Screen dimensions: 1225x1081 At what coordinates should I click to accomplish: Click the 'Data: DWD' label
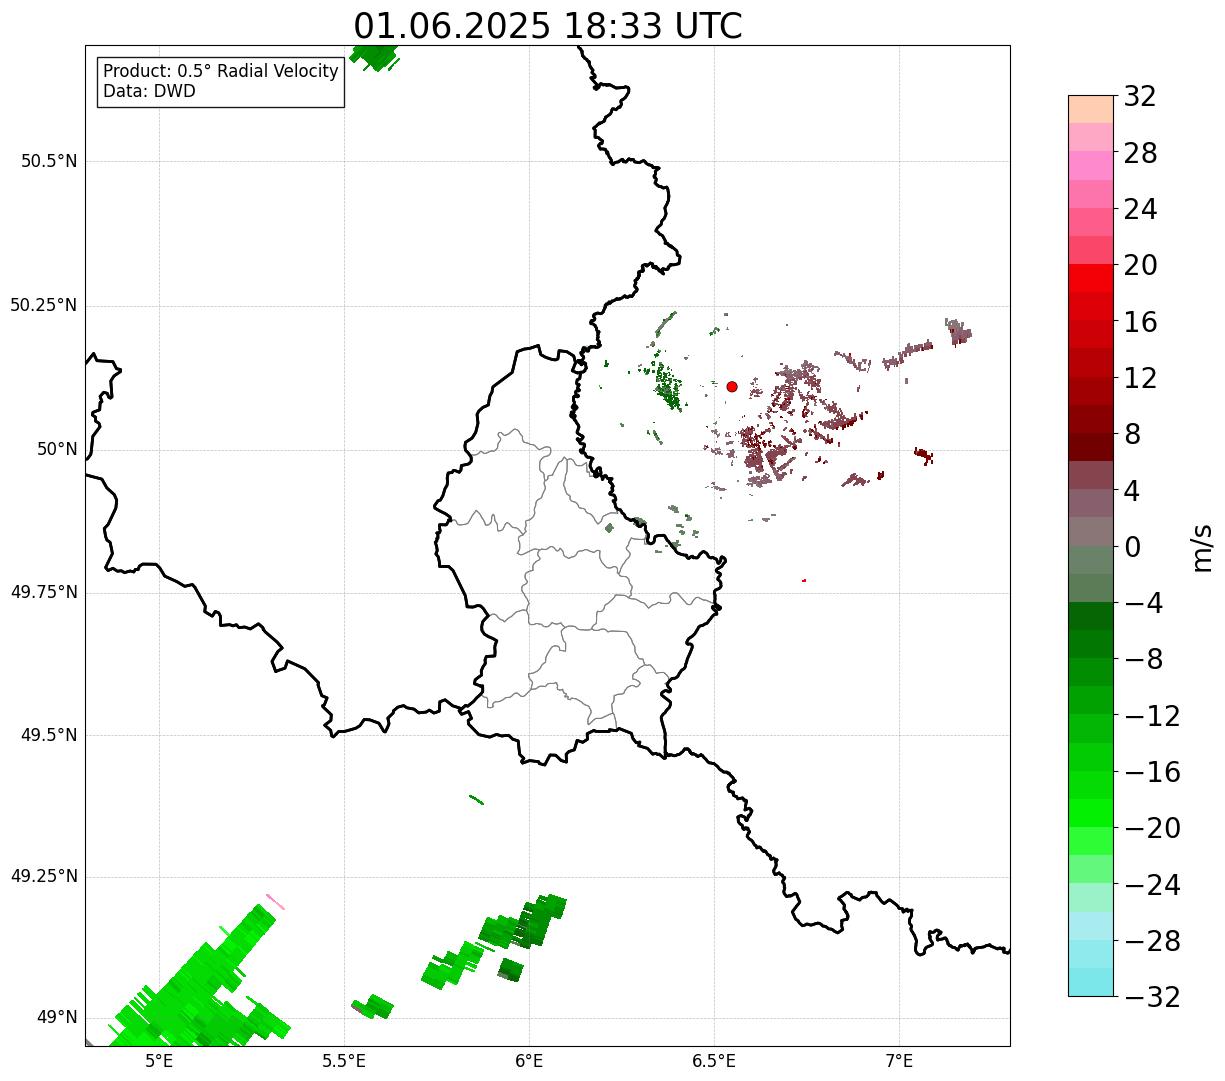click(149, 91)
